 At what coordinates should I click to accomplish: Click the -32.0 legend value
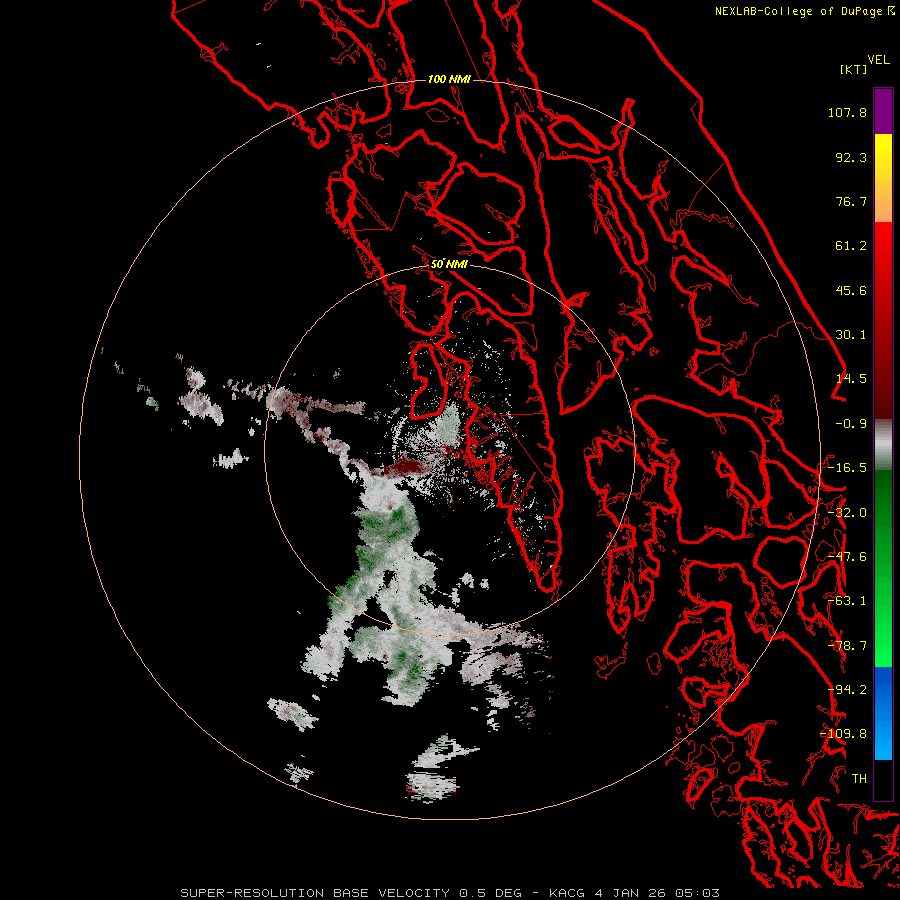pyautogui.click(x=847, y=513)
